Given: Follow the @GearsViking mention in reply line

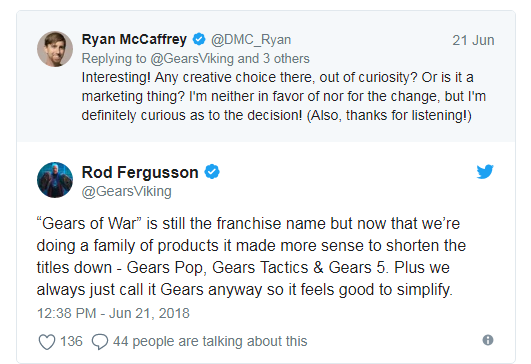Looking at the screenshot, I should click(192, 59).
